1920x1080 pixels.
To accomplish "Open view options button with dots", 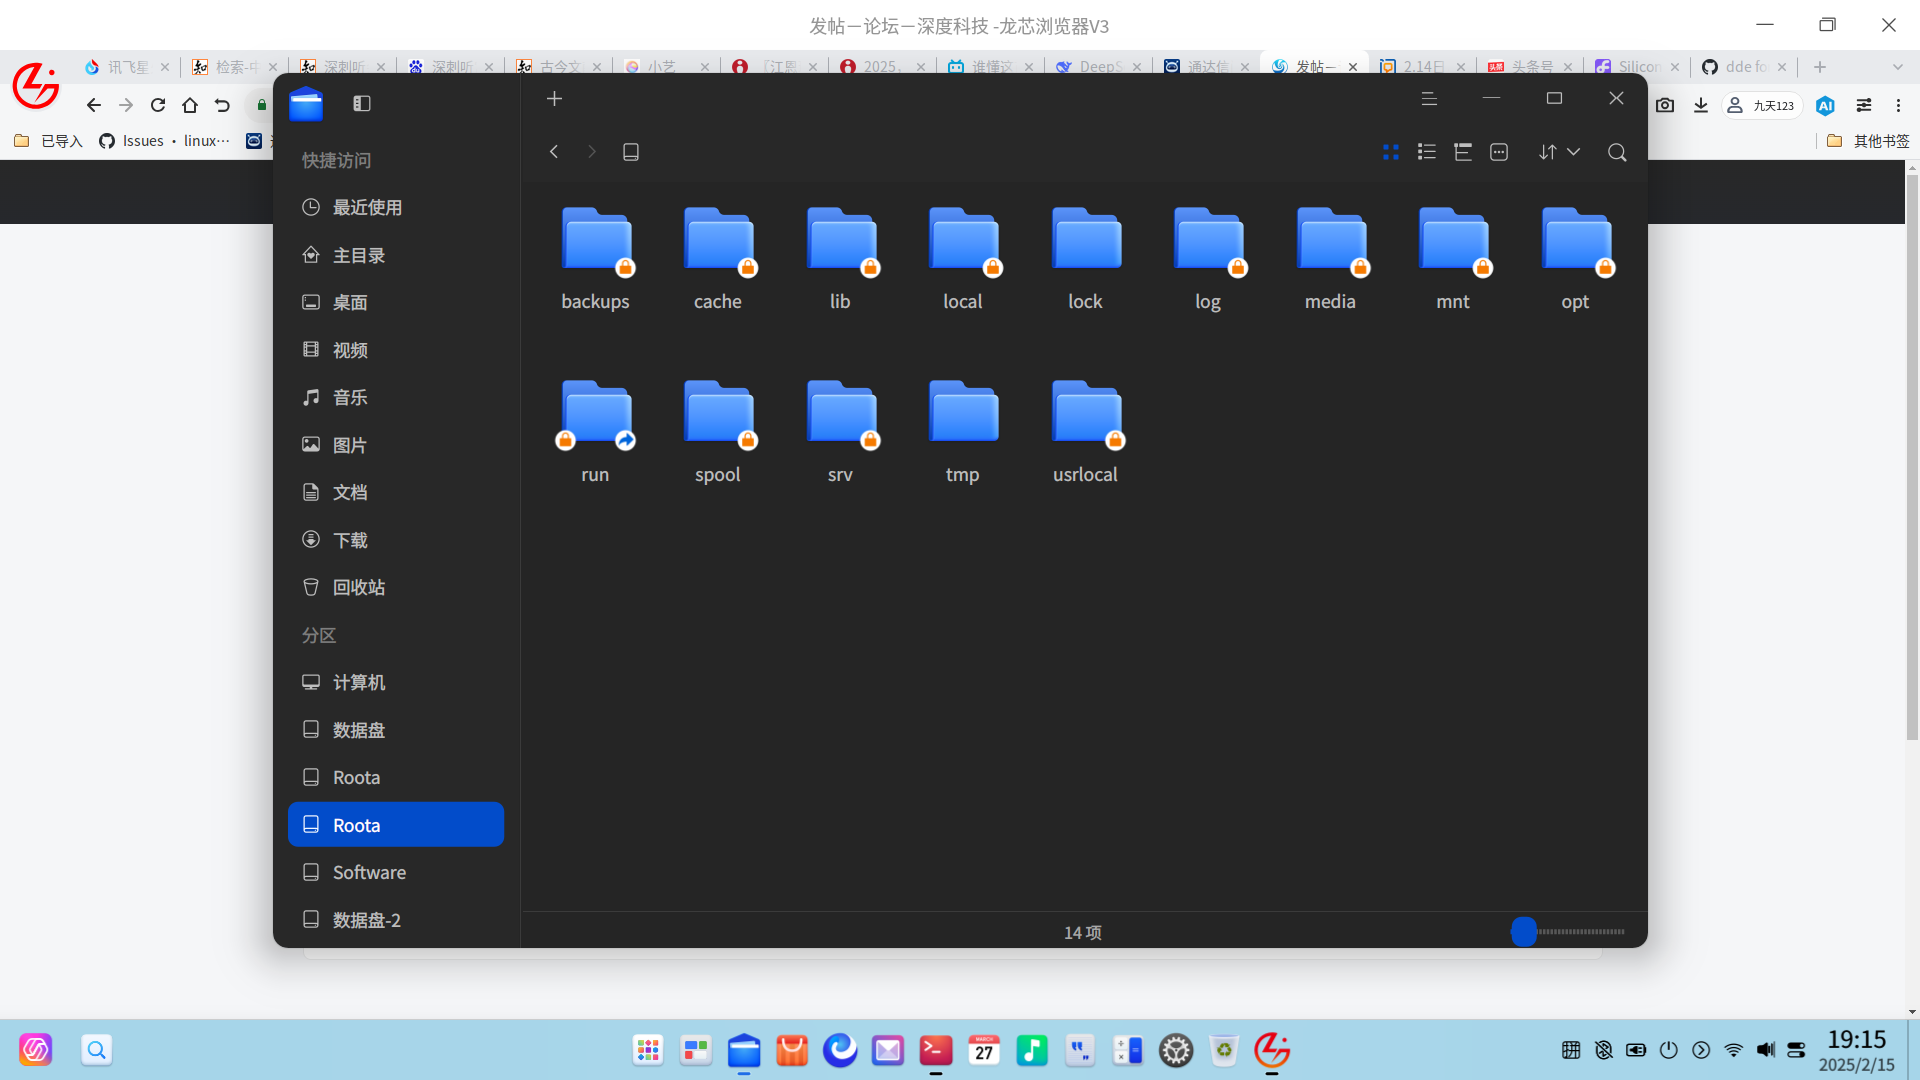I will point(1499,152).
